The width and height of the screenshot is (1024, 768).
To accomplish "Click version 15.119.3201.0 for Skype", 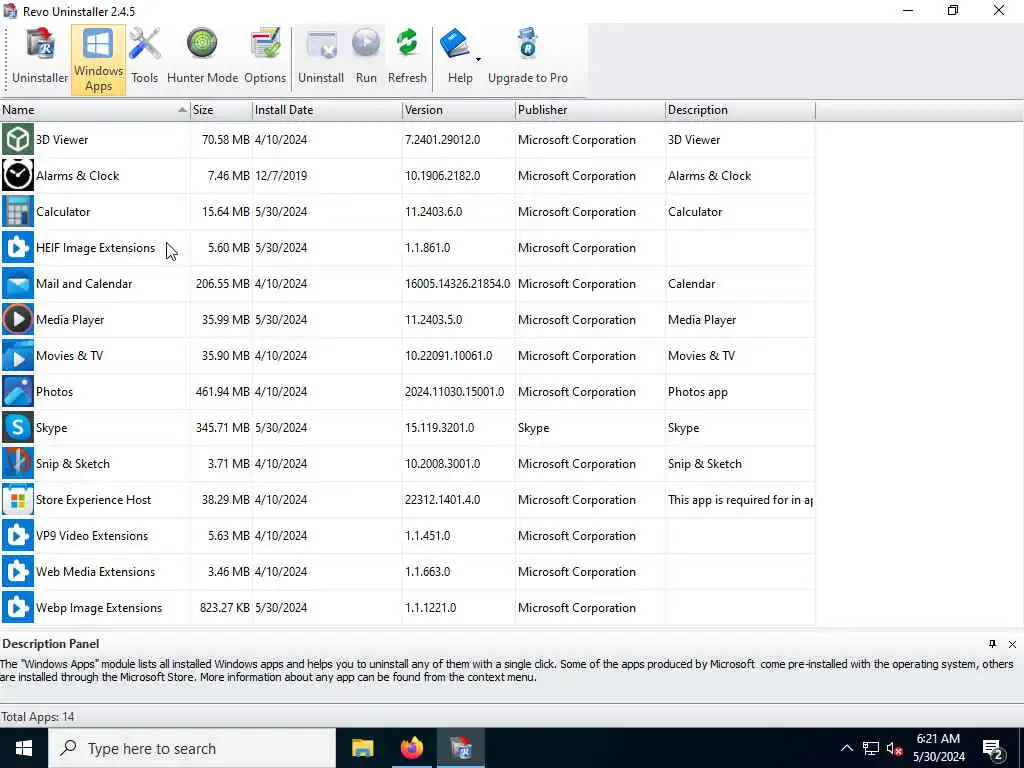I will click(440, 428).
